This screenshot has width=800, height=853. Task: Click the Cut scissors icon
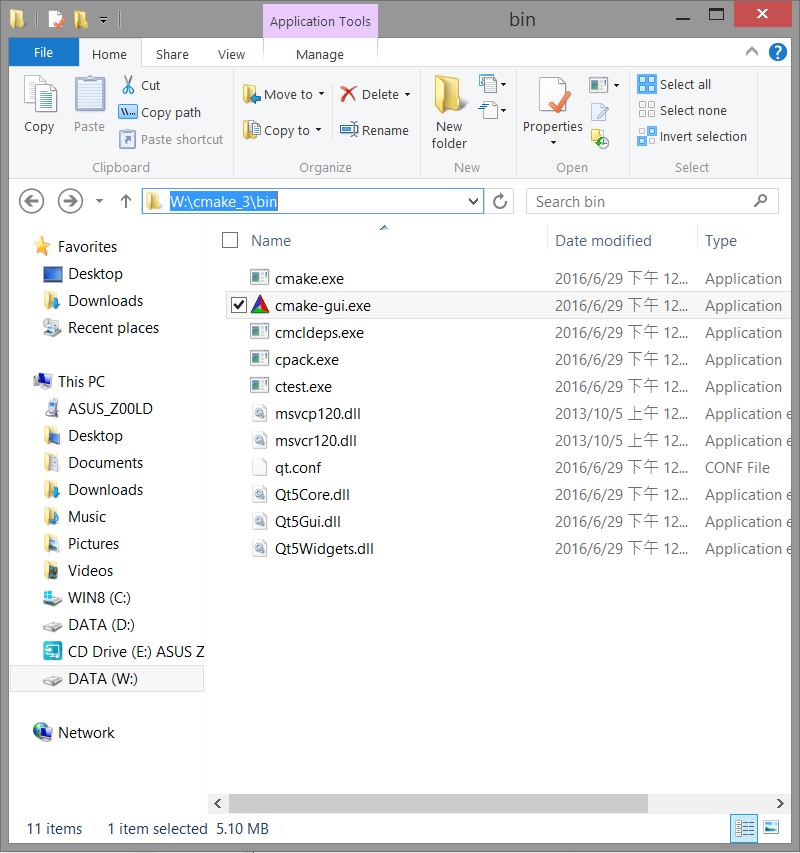128,85
